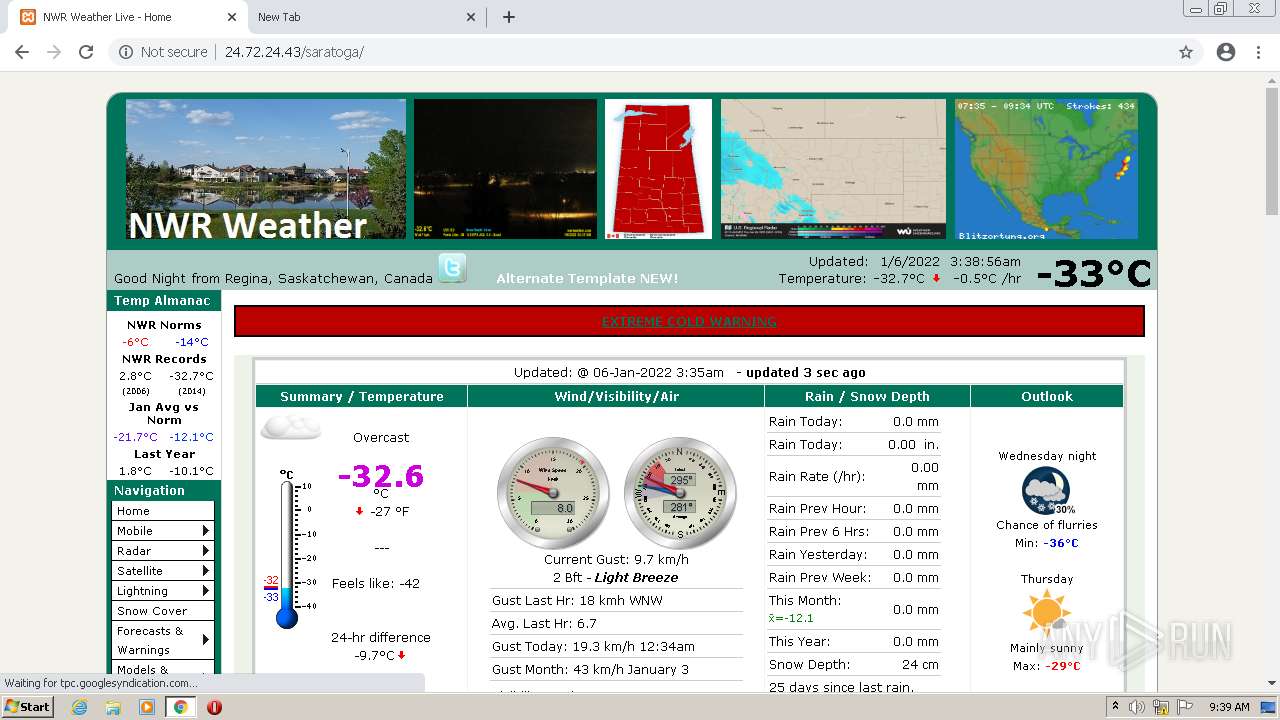Click the -32.6 current temperature reading

tap(381, 475)
